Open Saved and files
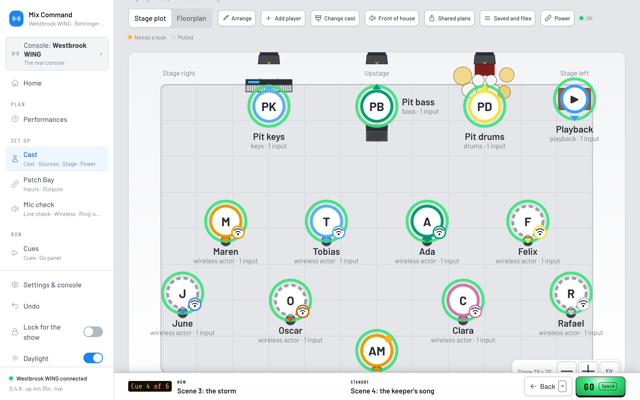This screenshot has height=400, width=640. 507,18
